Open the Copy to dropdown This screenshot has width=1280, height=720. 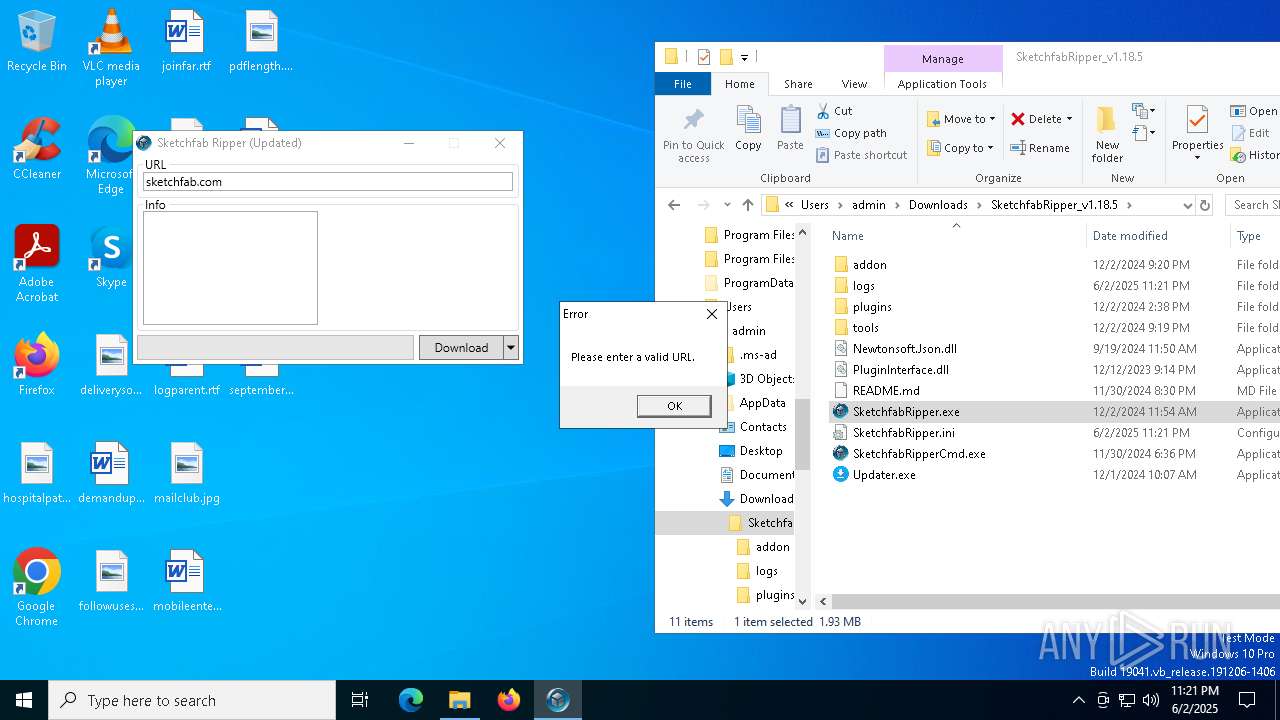pyautogui.click(x=960, y=148)
